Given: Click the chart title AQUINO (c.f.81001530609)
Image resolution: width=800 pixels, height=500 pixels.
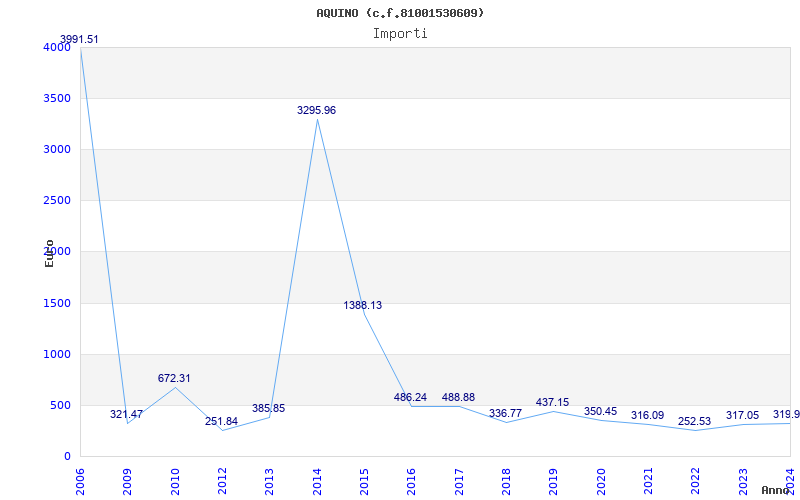Looking at the screenshot, I should (400, 13).
